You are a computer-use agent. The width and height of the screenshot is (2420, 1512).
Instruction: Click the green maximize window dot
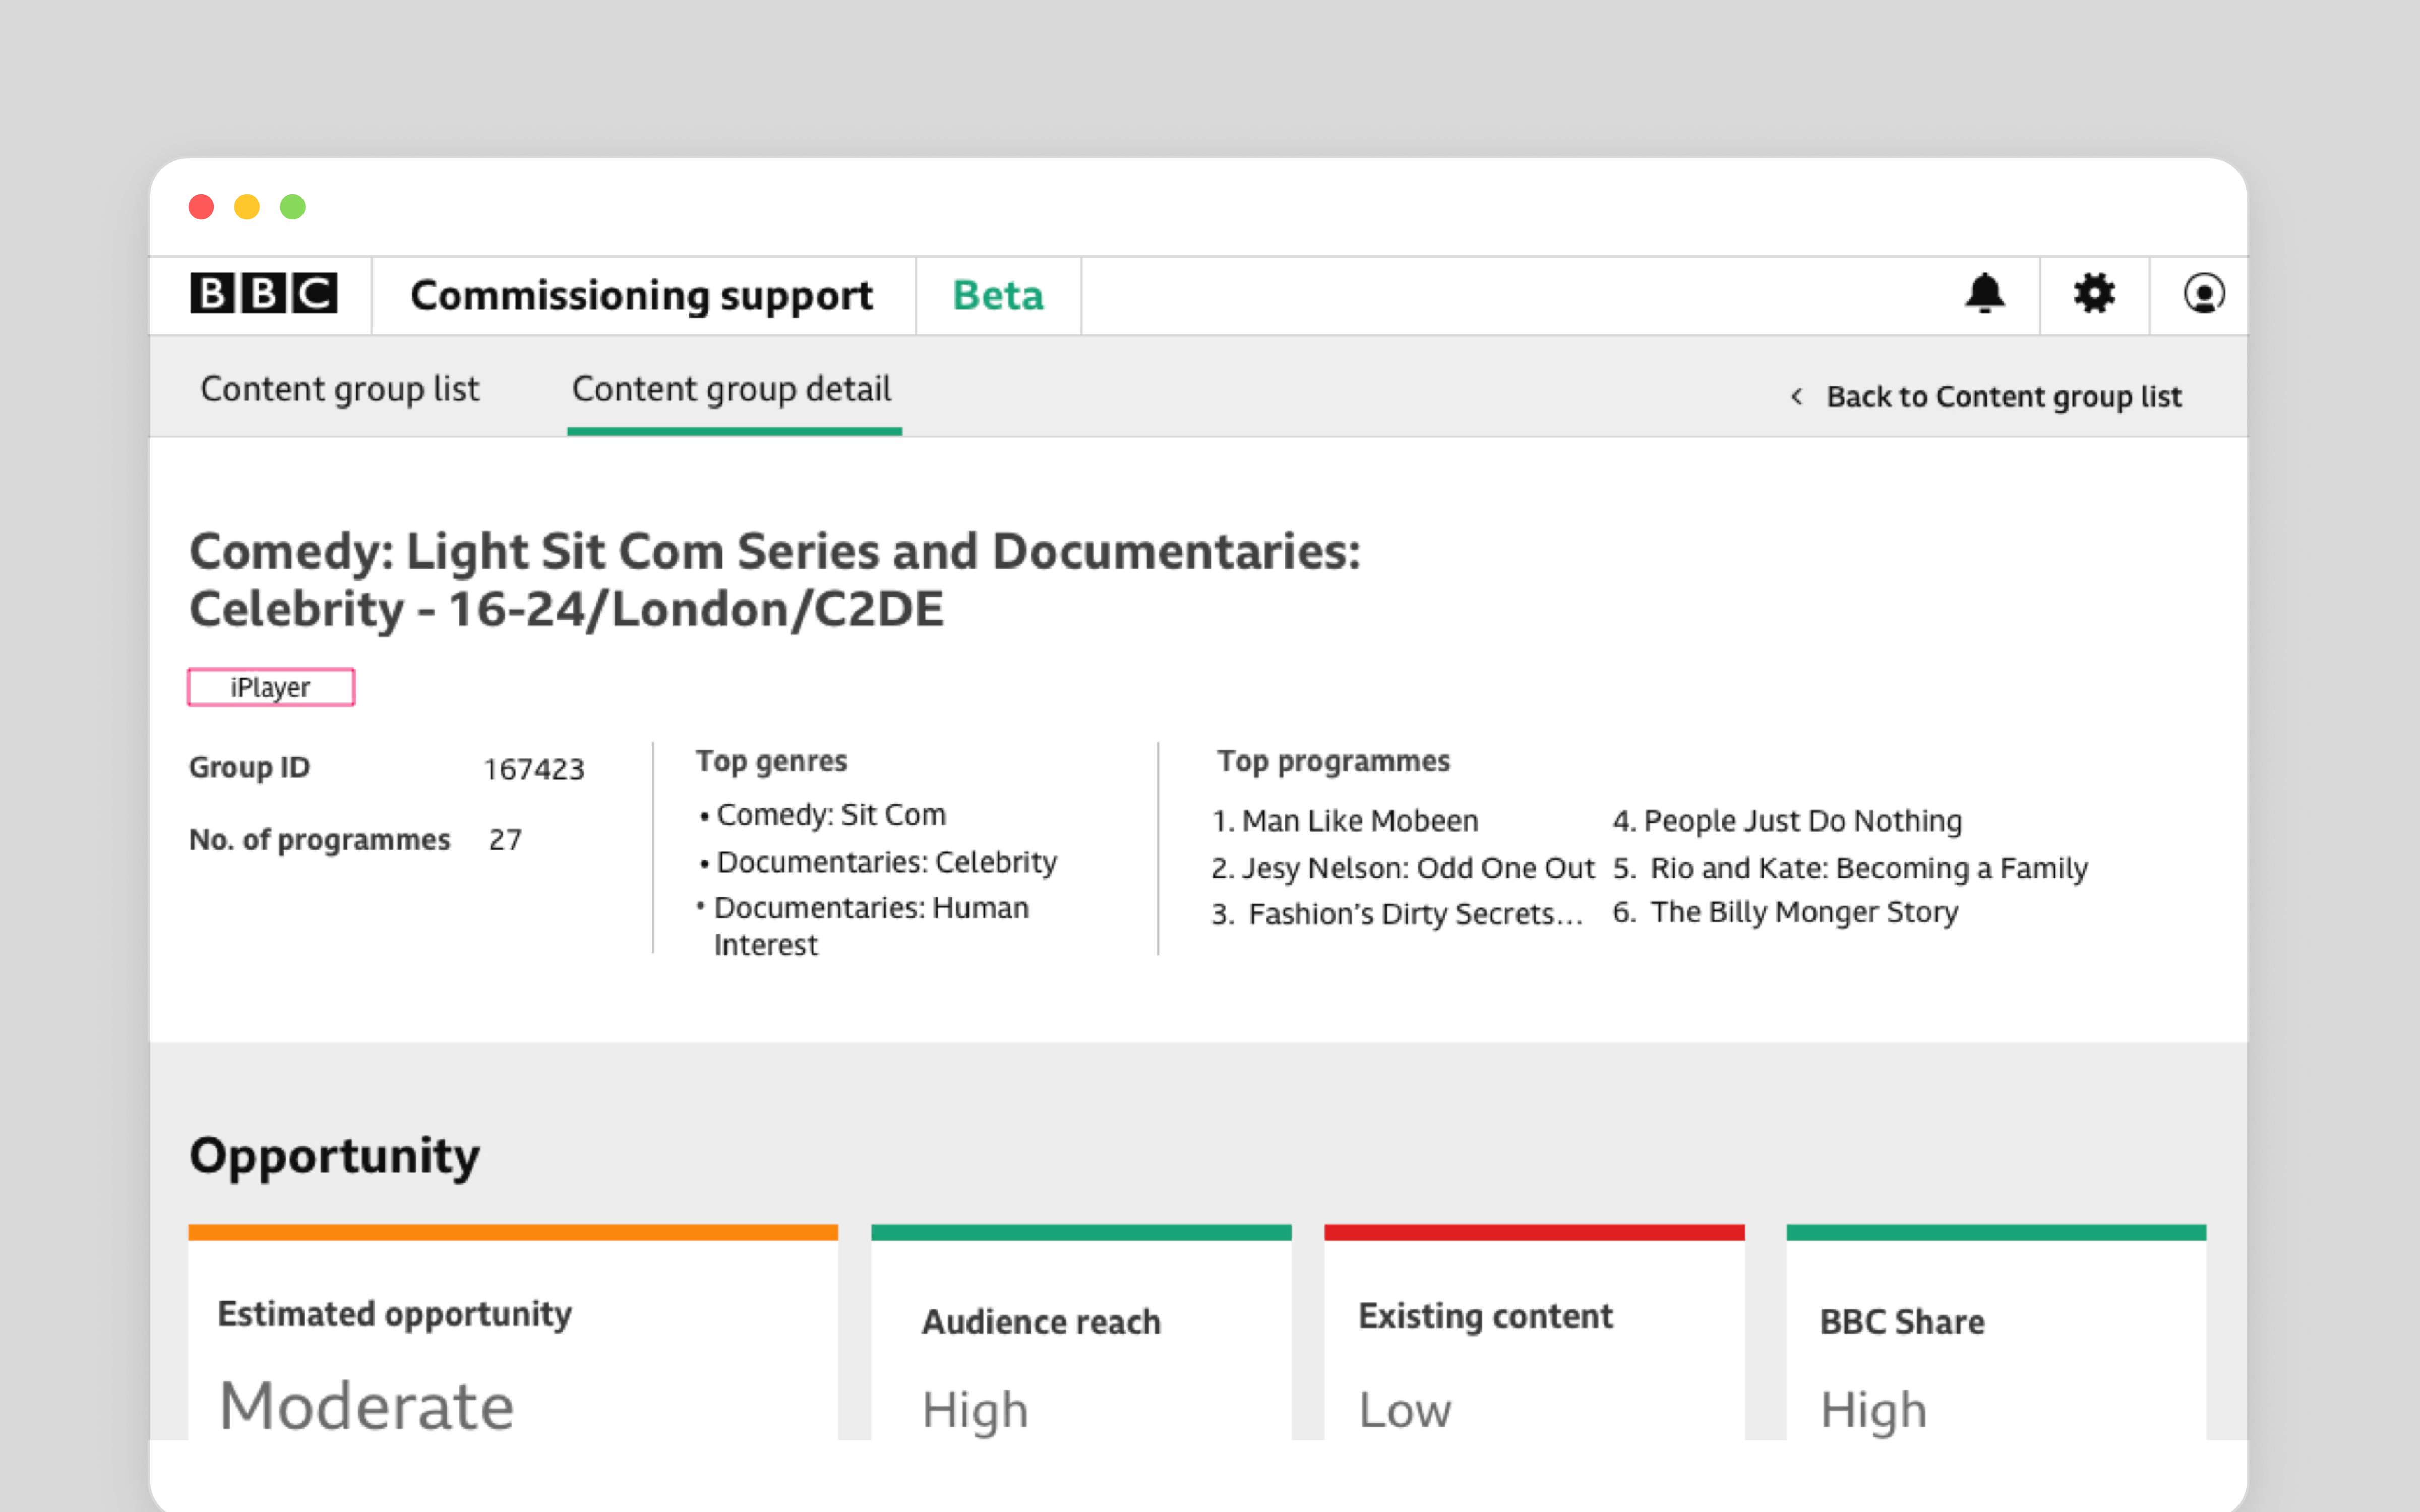293,207
